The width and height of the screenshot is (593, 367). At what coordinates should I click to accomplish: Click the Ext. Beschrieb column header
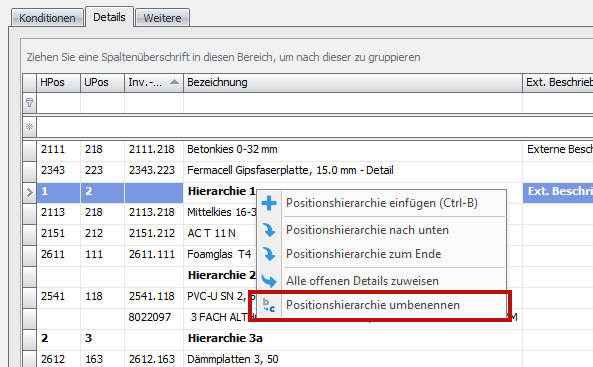pos(558,82)
